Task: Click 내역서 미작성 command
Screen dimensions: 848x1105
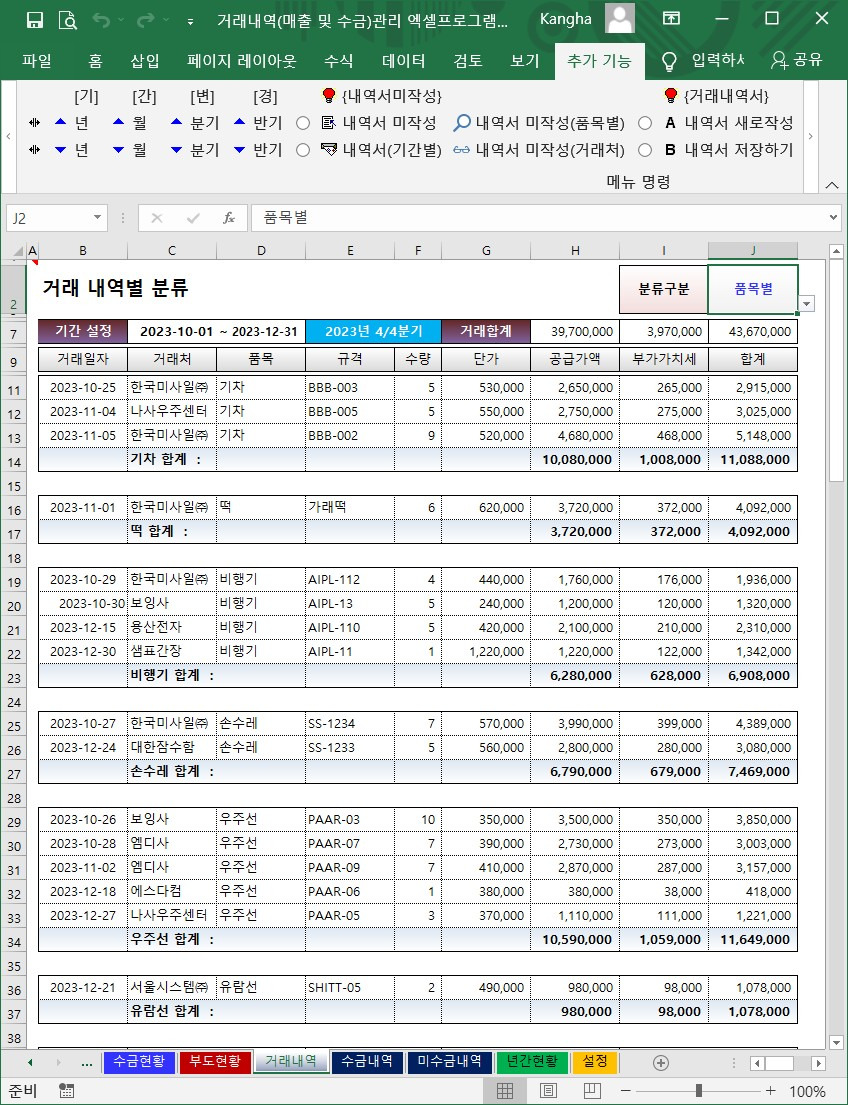Action: (379, 123)
